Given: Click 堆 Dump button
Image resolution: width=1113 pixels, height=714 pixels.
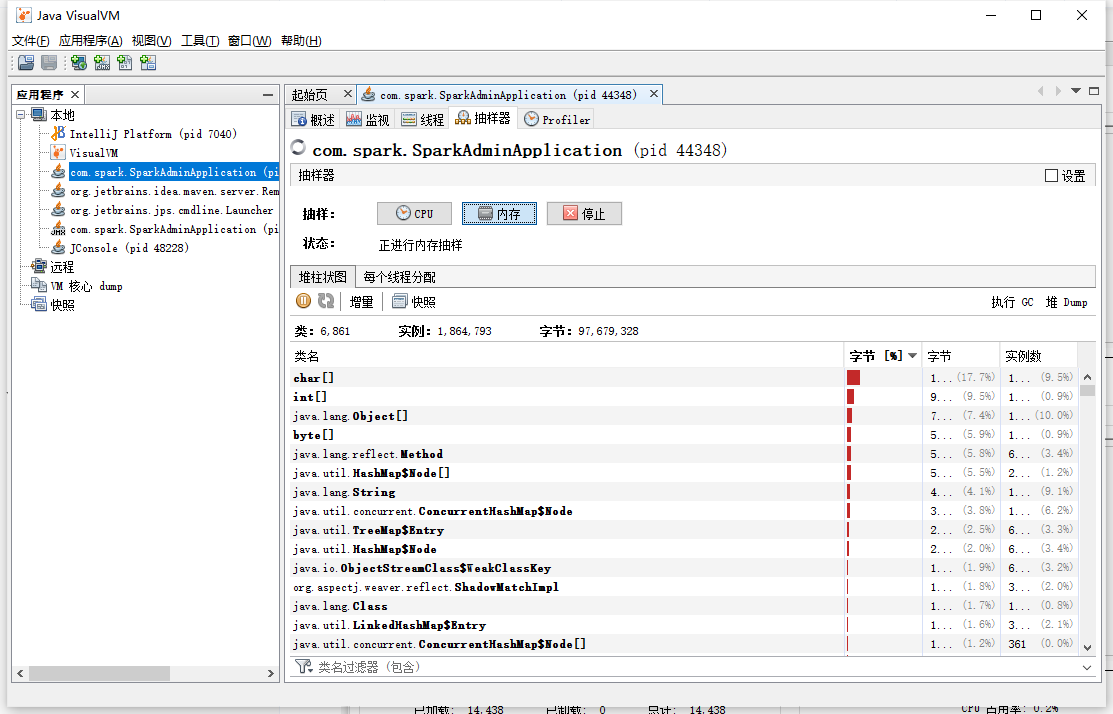Looking at the screenshot, I should coord(1066,302).
